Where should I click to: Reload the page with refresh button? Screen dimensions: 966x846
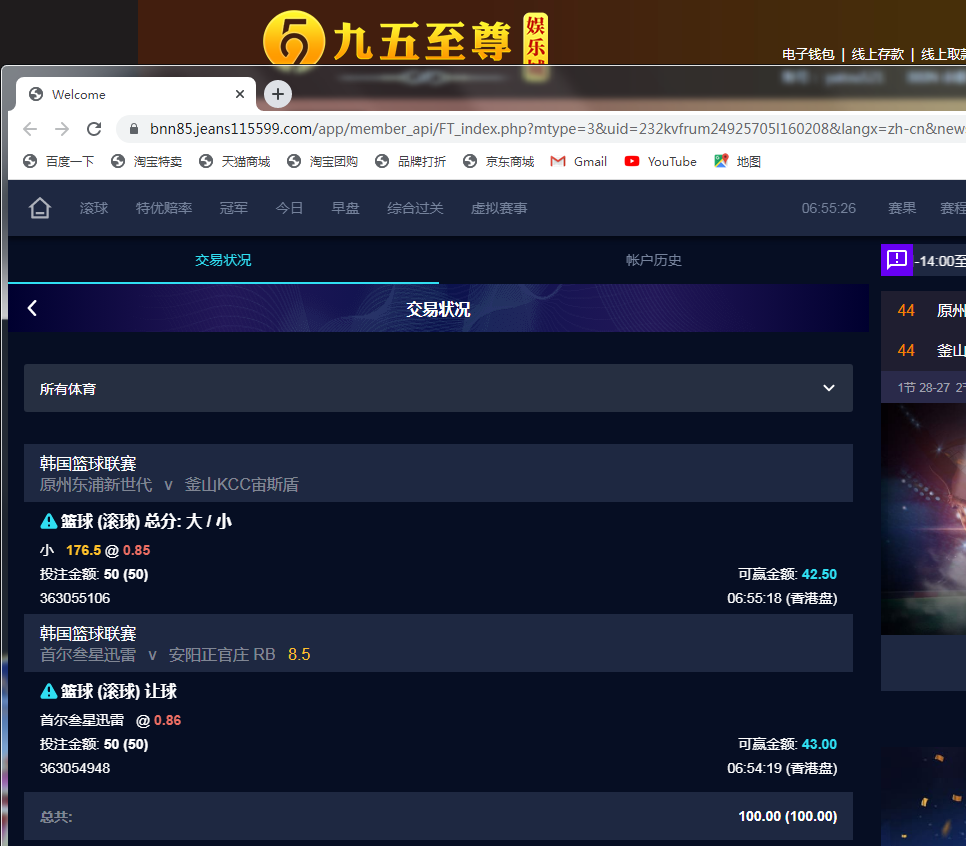click(94, 129)
